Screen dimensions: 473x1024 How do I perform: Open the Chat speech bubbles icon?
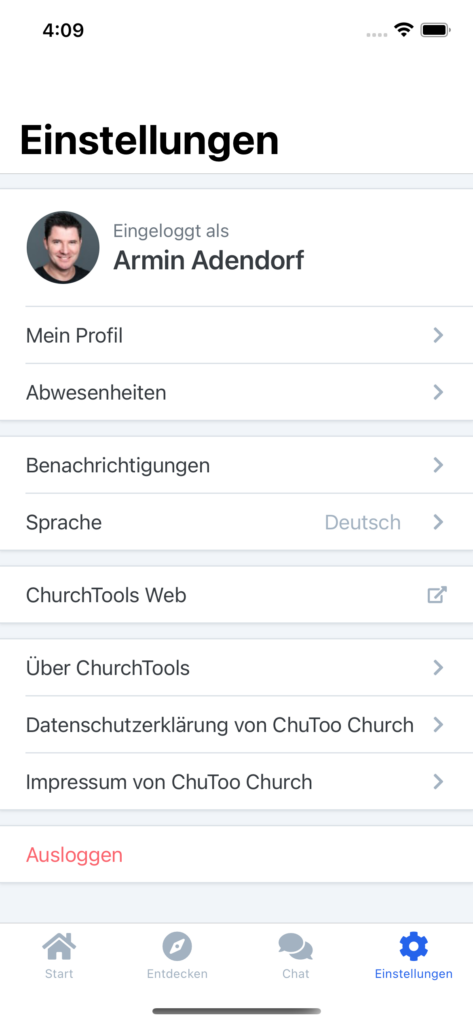295,946
